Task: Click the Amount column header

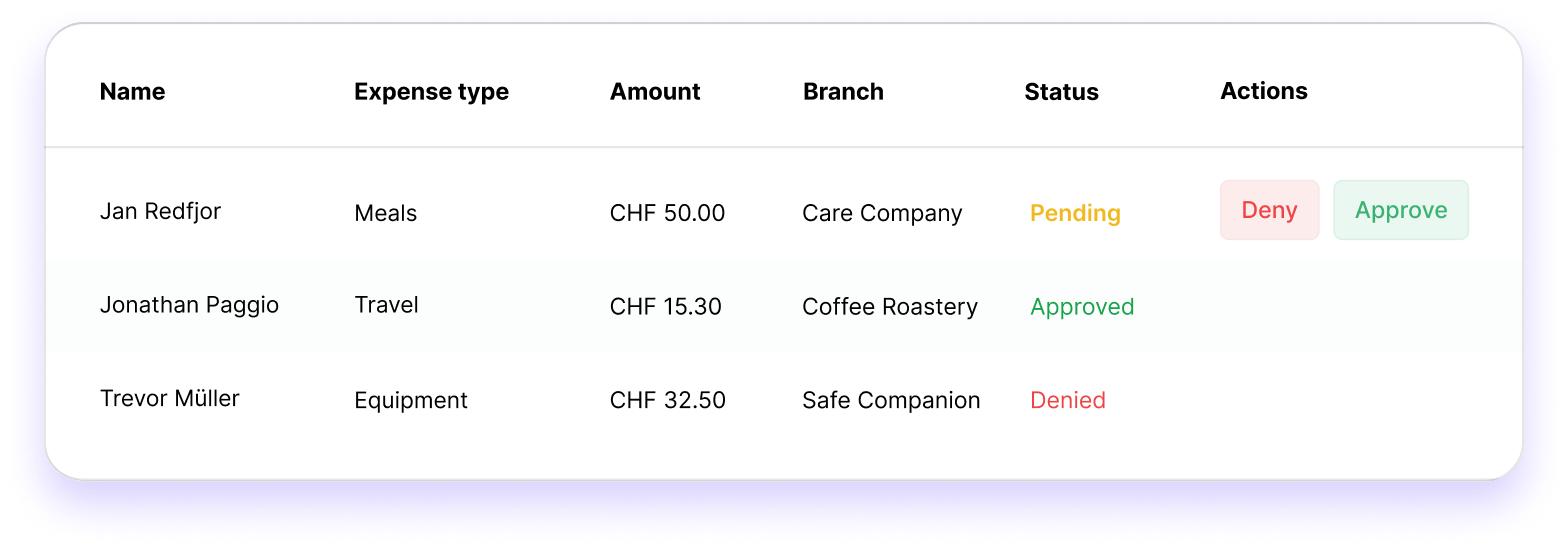Action: [x=655, y=92]
